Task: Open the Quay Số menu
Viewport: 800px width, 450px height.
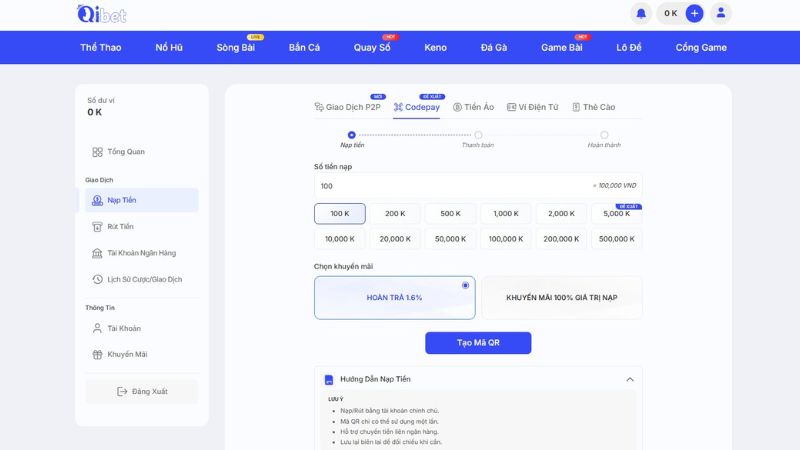Action: coord(372,47)
